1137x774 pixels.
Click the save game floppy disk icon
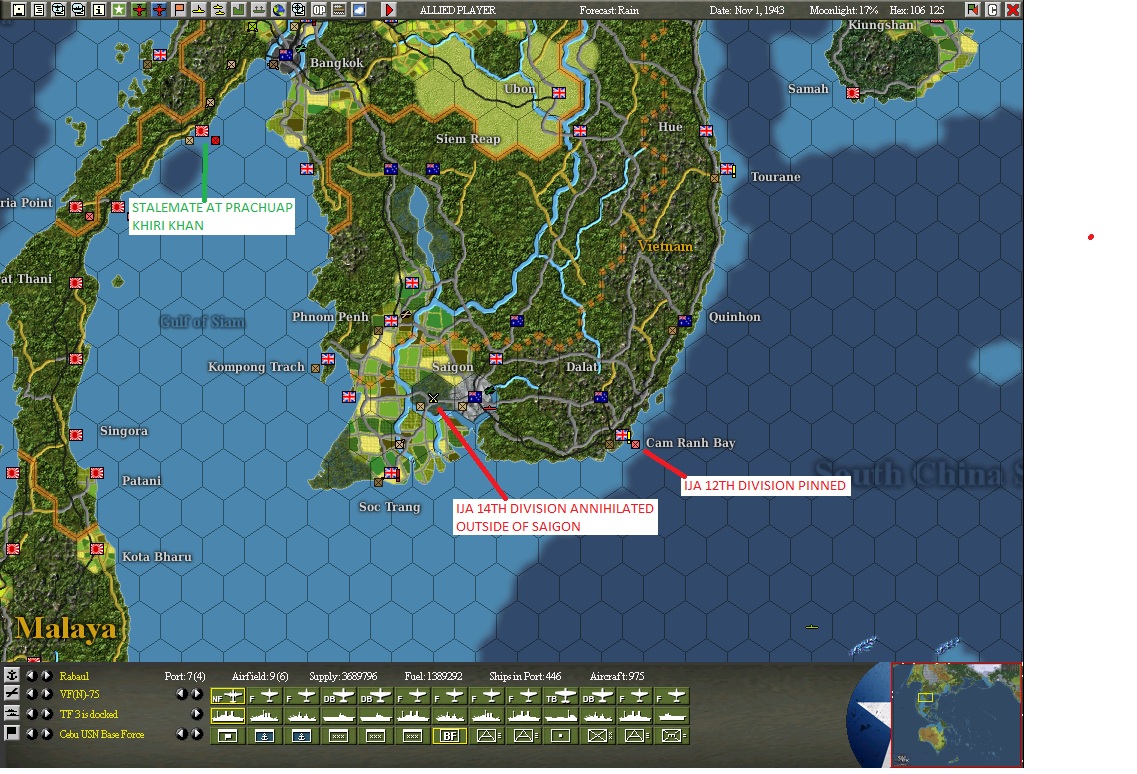[20, 9]
